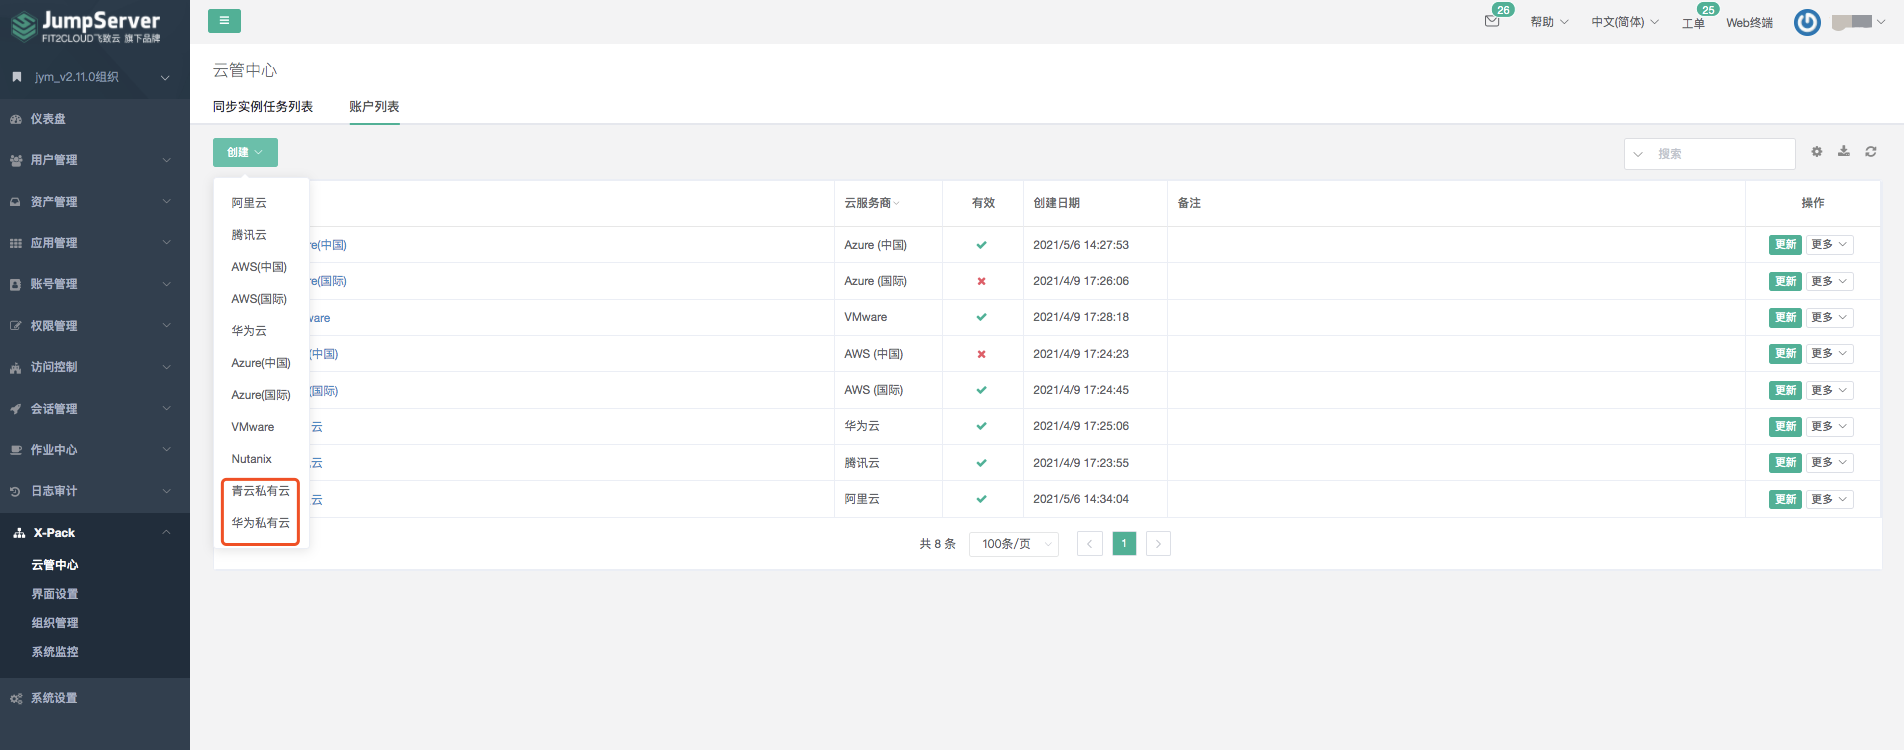Click the user avatar power icon
1904x750 pixels.
tap(1807, 22)
